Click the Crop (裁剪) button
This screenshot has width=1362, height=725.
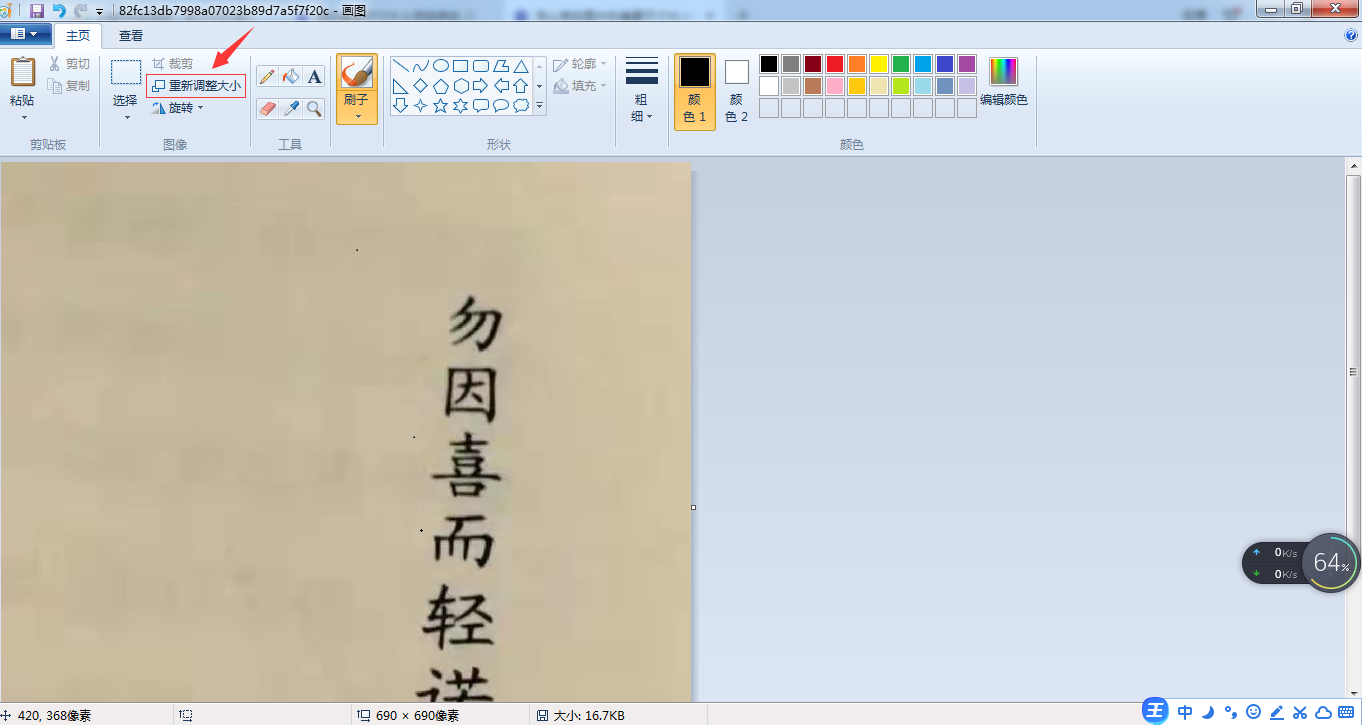click(x=173, y=64)
